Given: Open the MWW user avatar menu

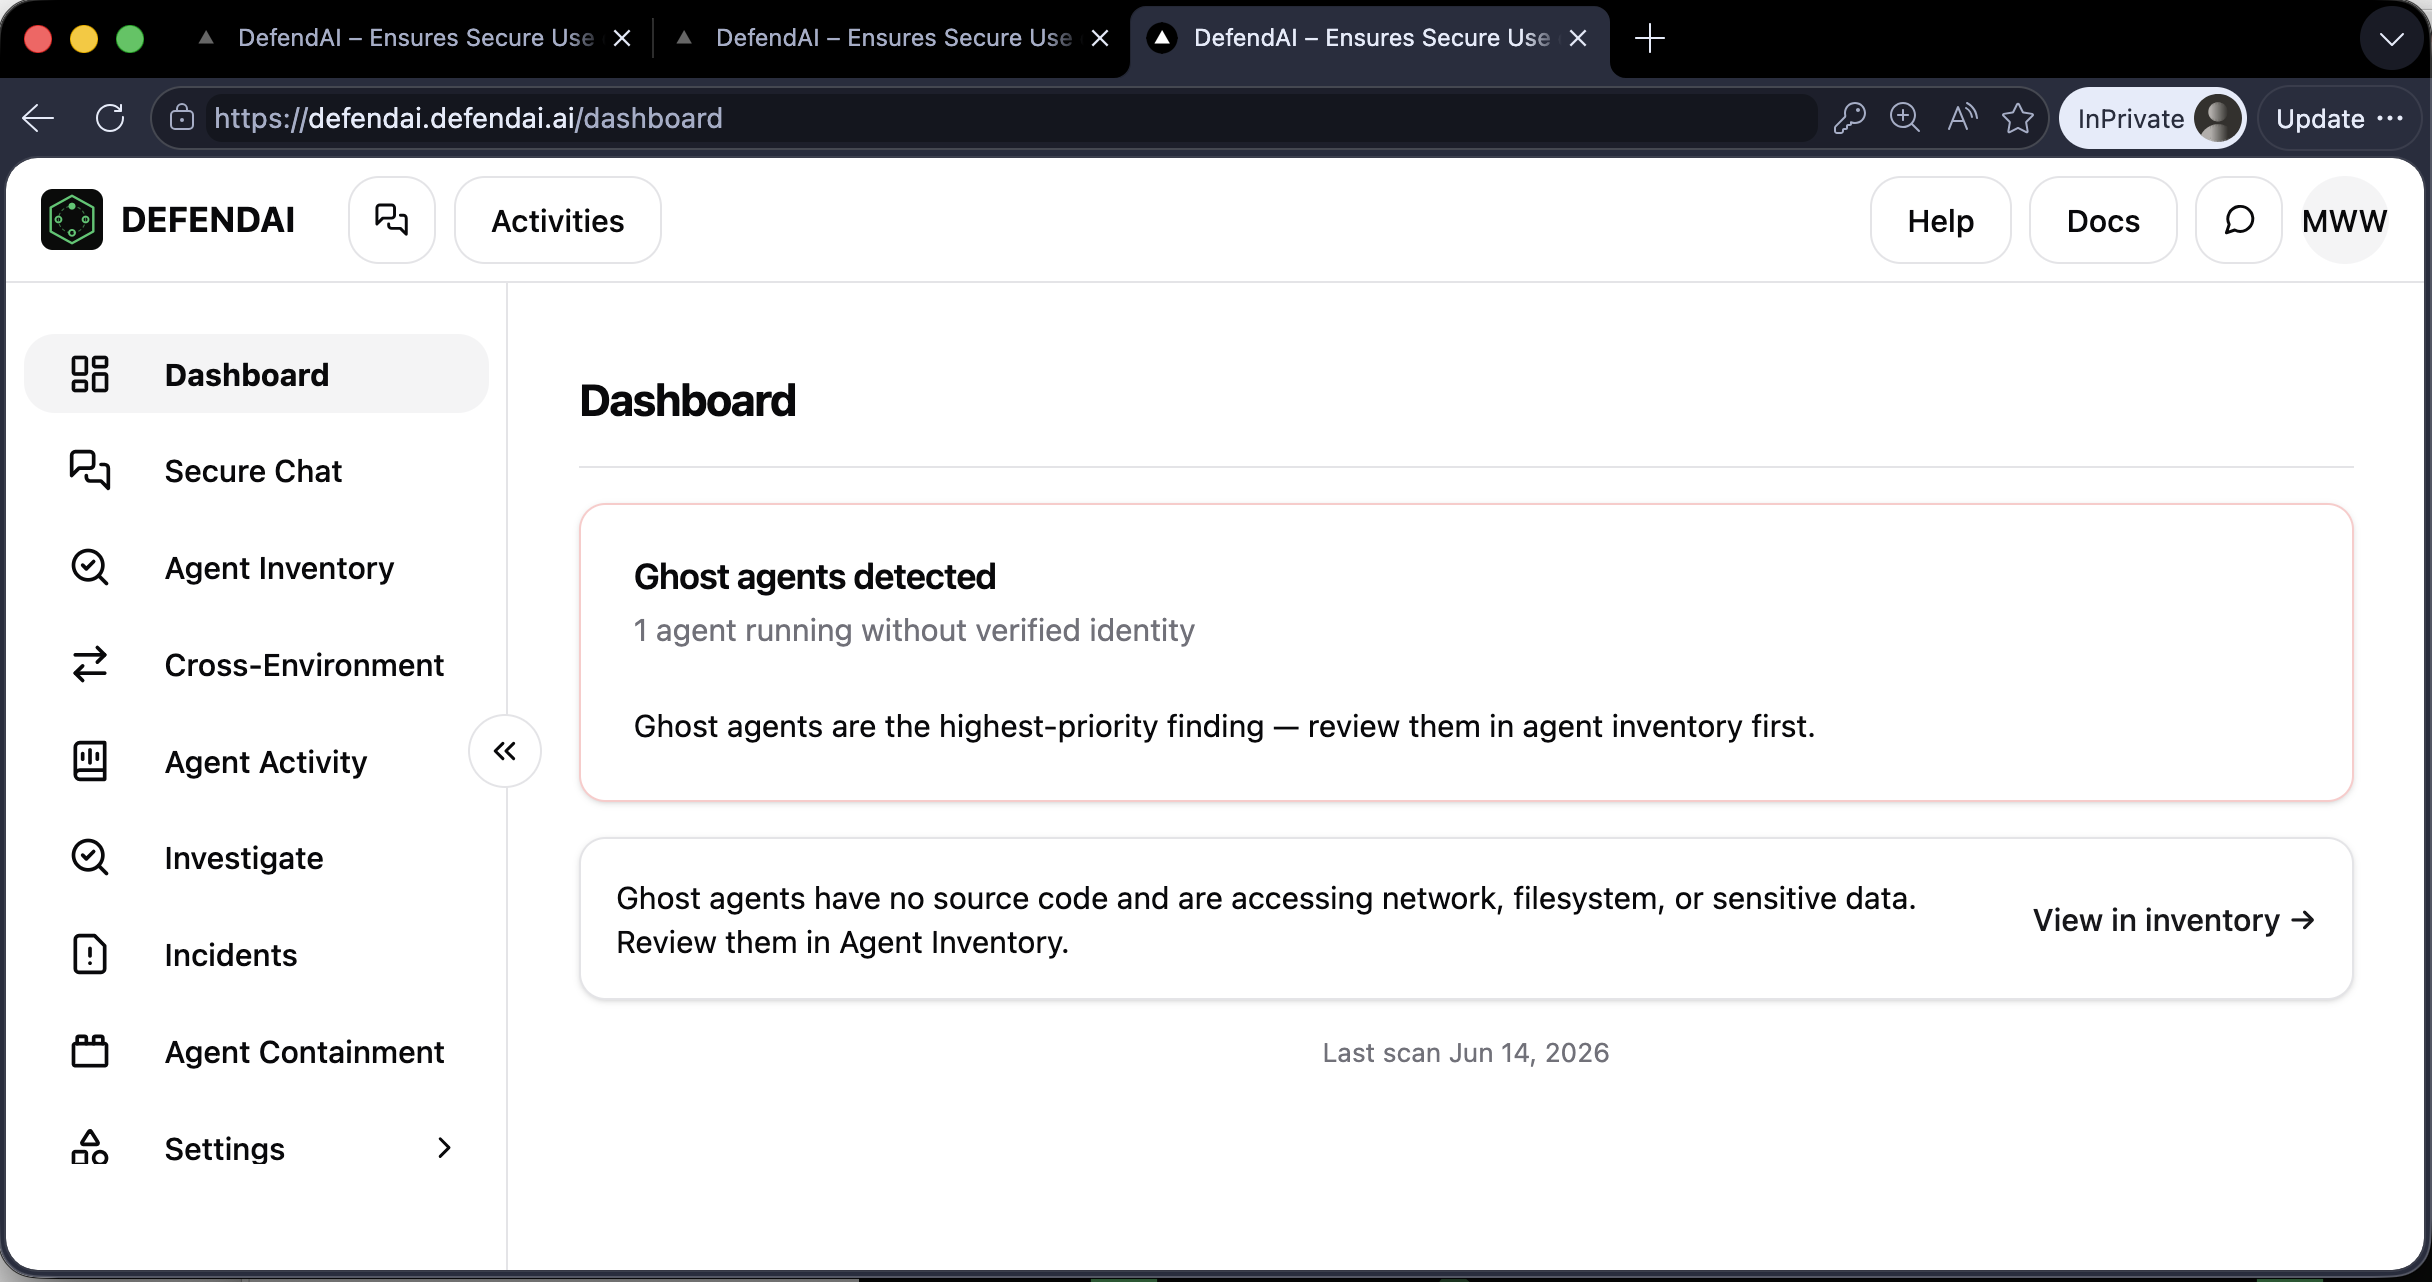Looking at the screenshot, I should (x=2344, y=220).
